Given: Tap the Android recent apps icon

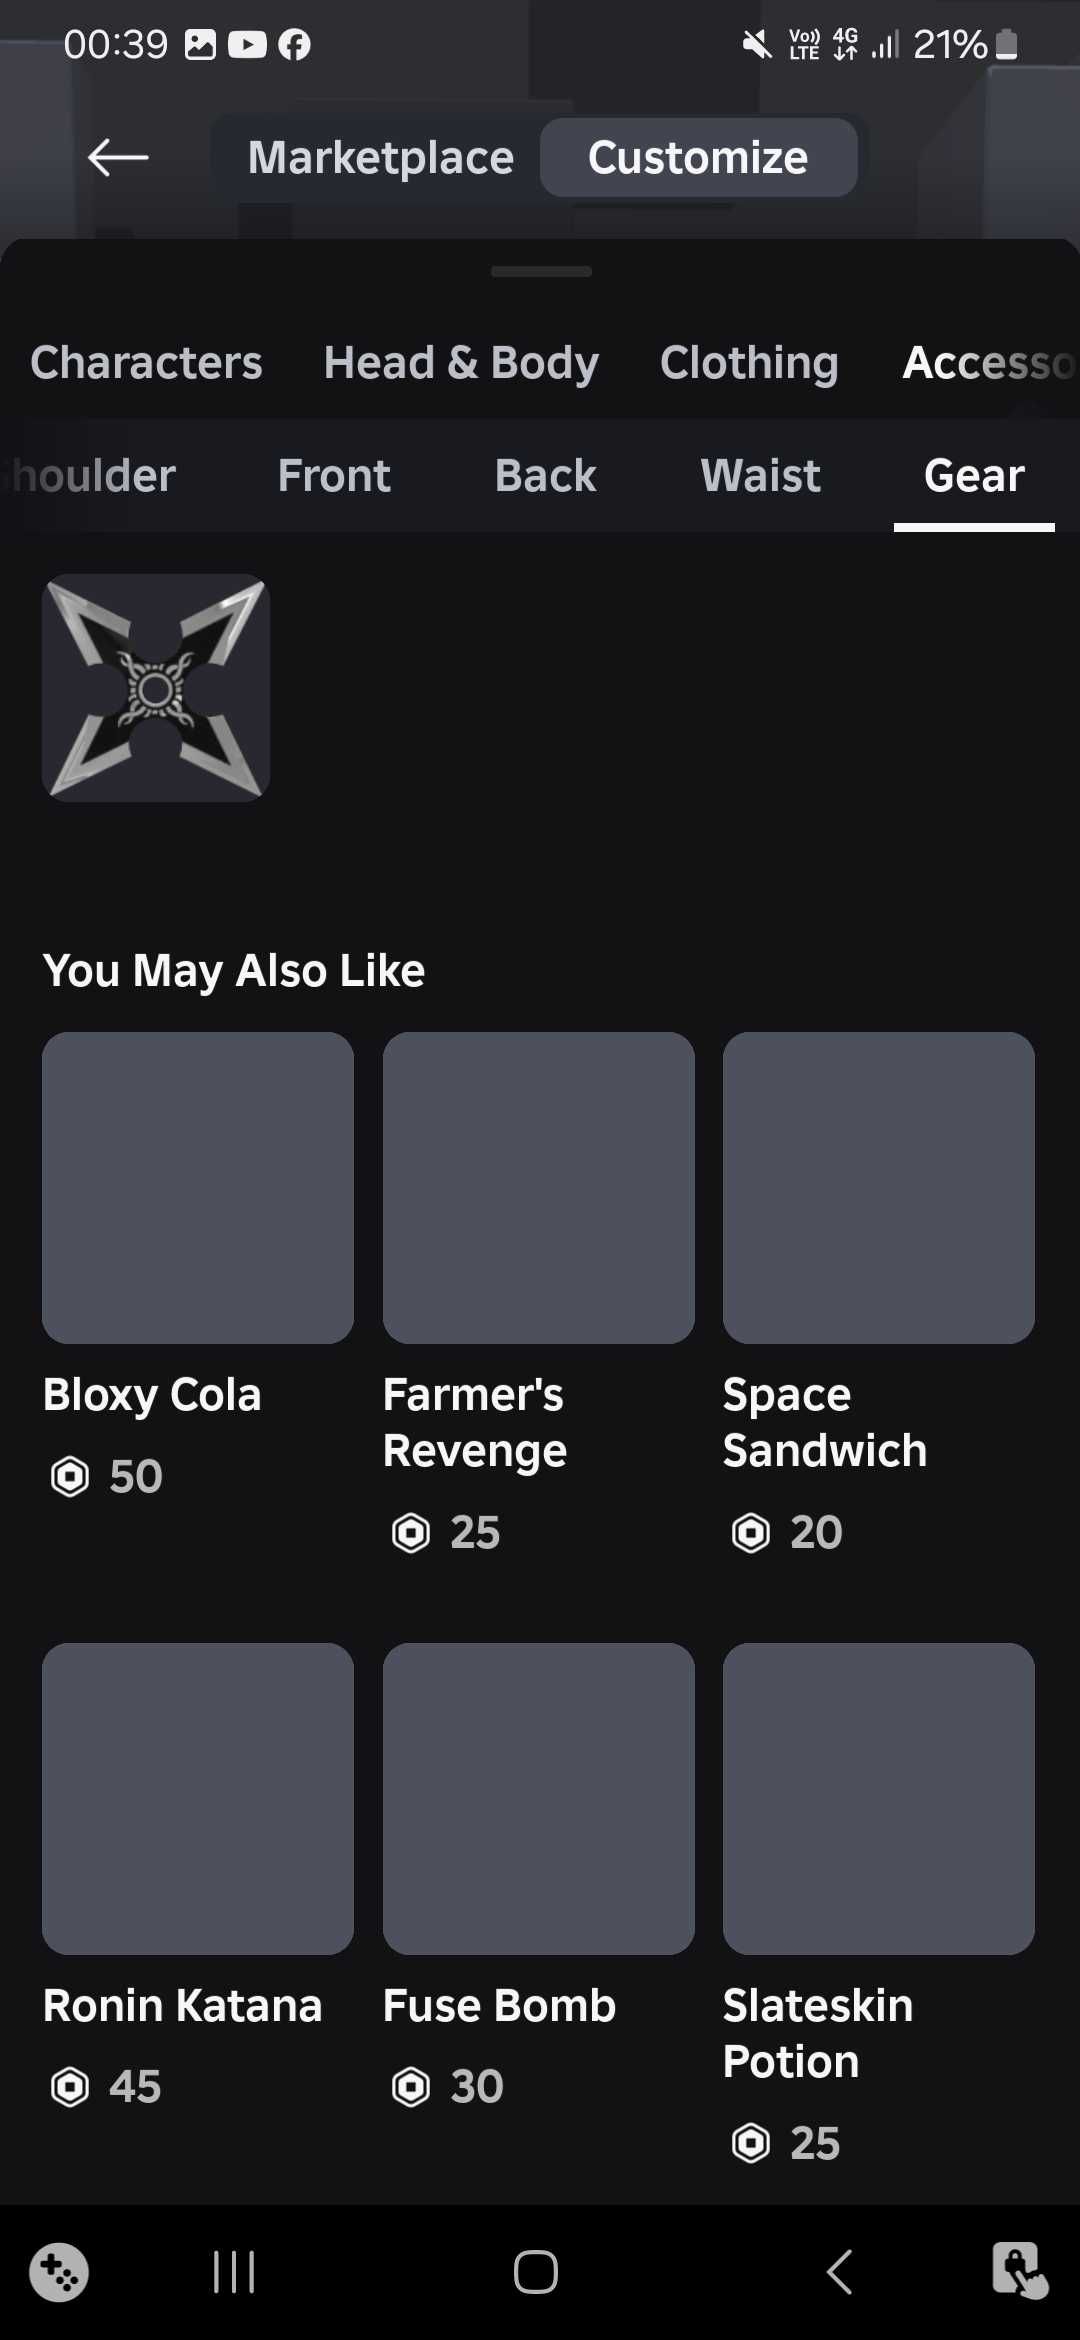Looking at the screenshot, I should (234, 2272).
